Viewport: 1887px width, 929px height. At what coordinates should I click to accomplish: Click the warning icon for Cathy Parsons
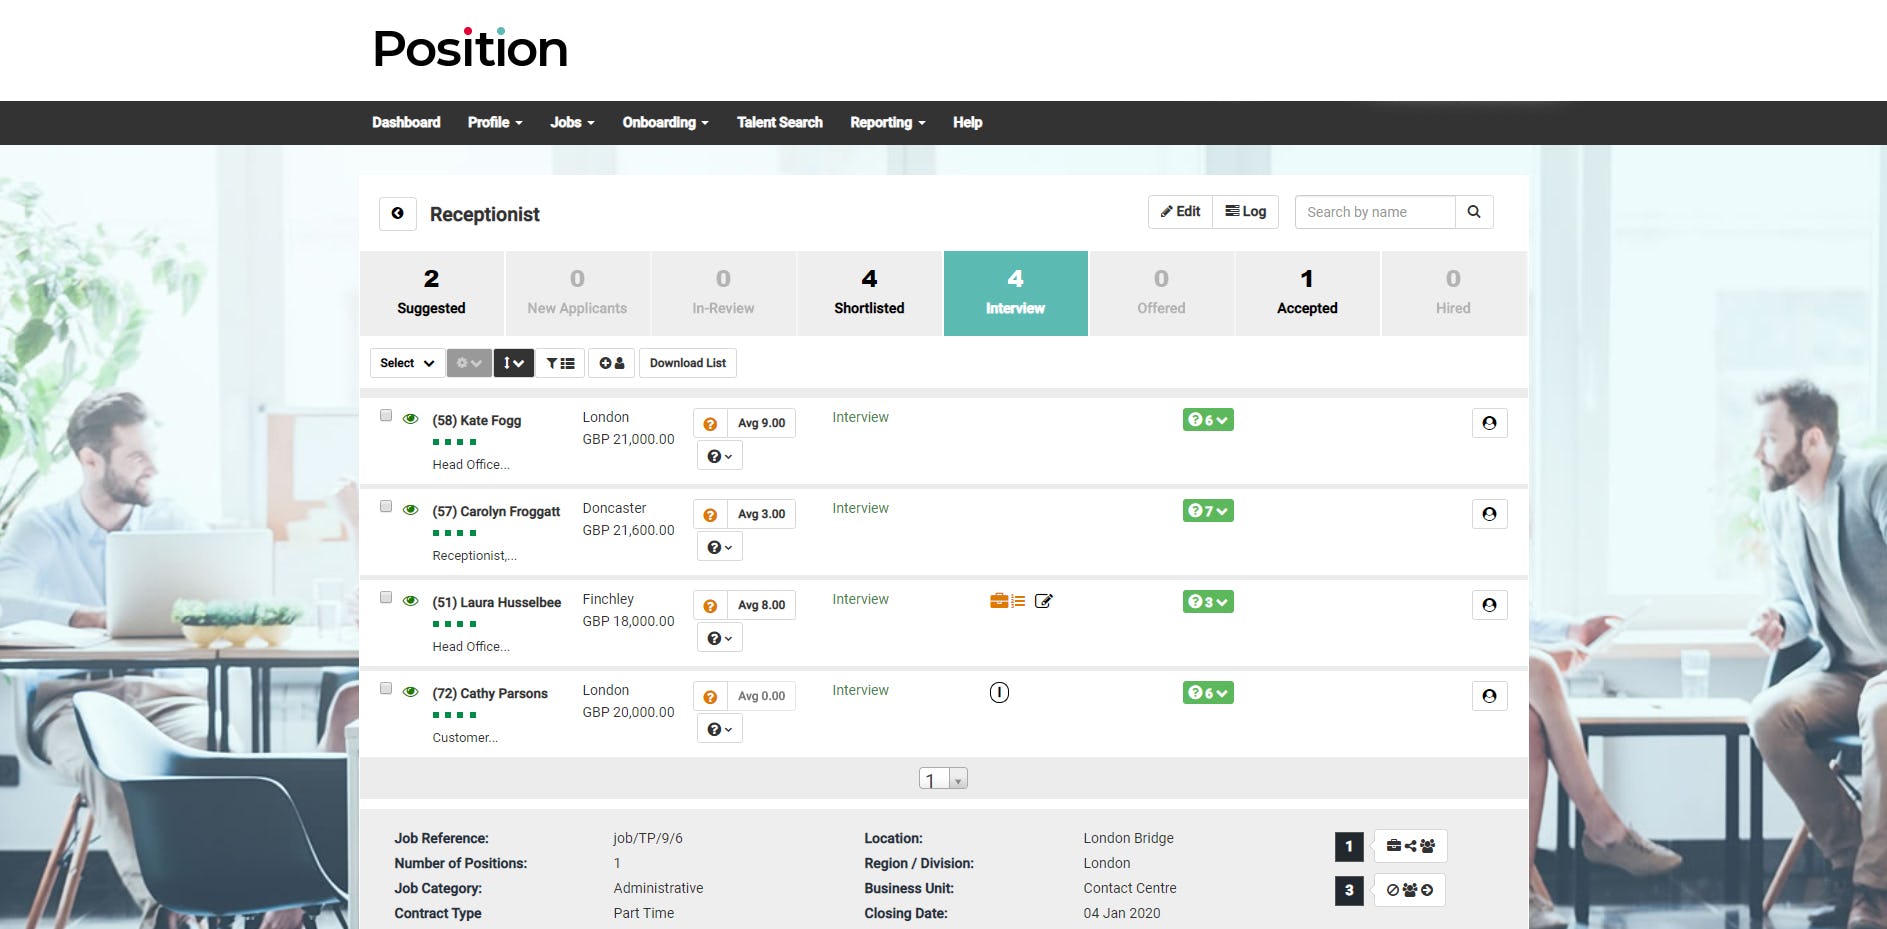coord(999,692)
